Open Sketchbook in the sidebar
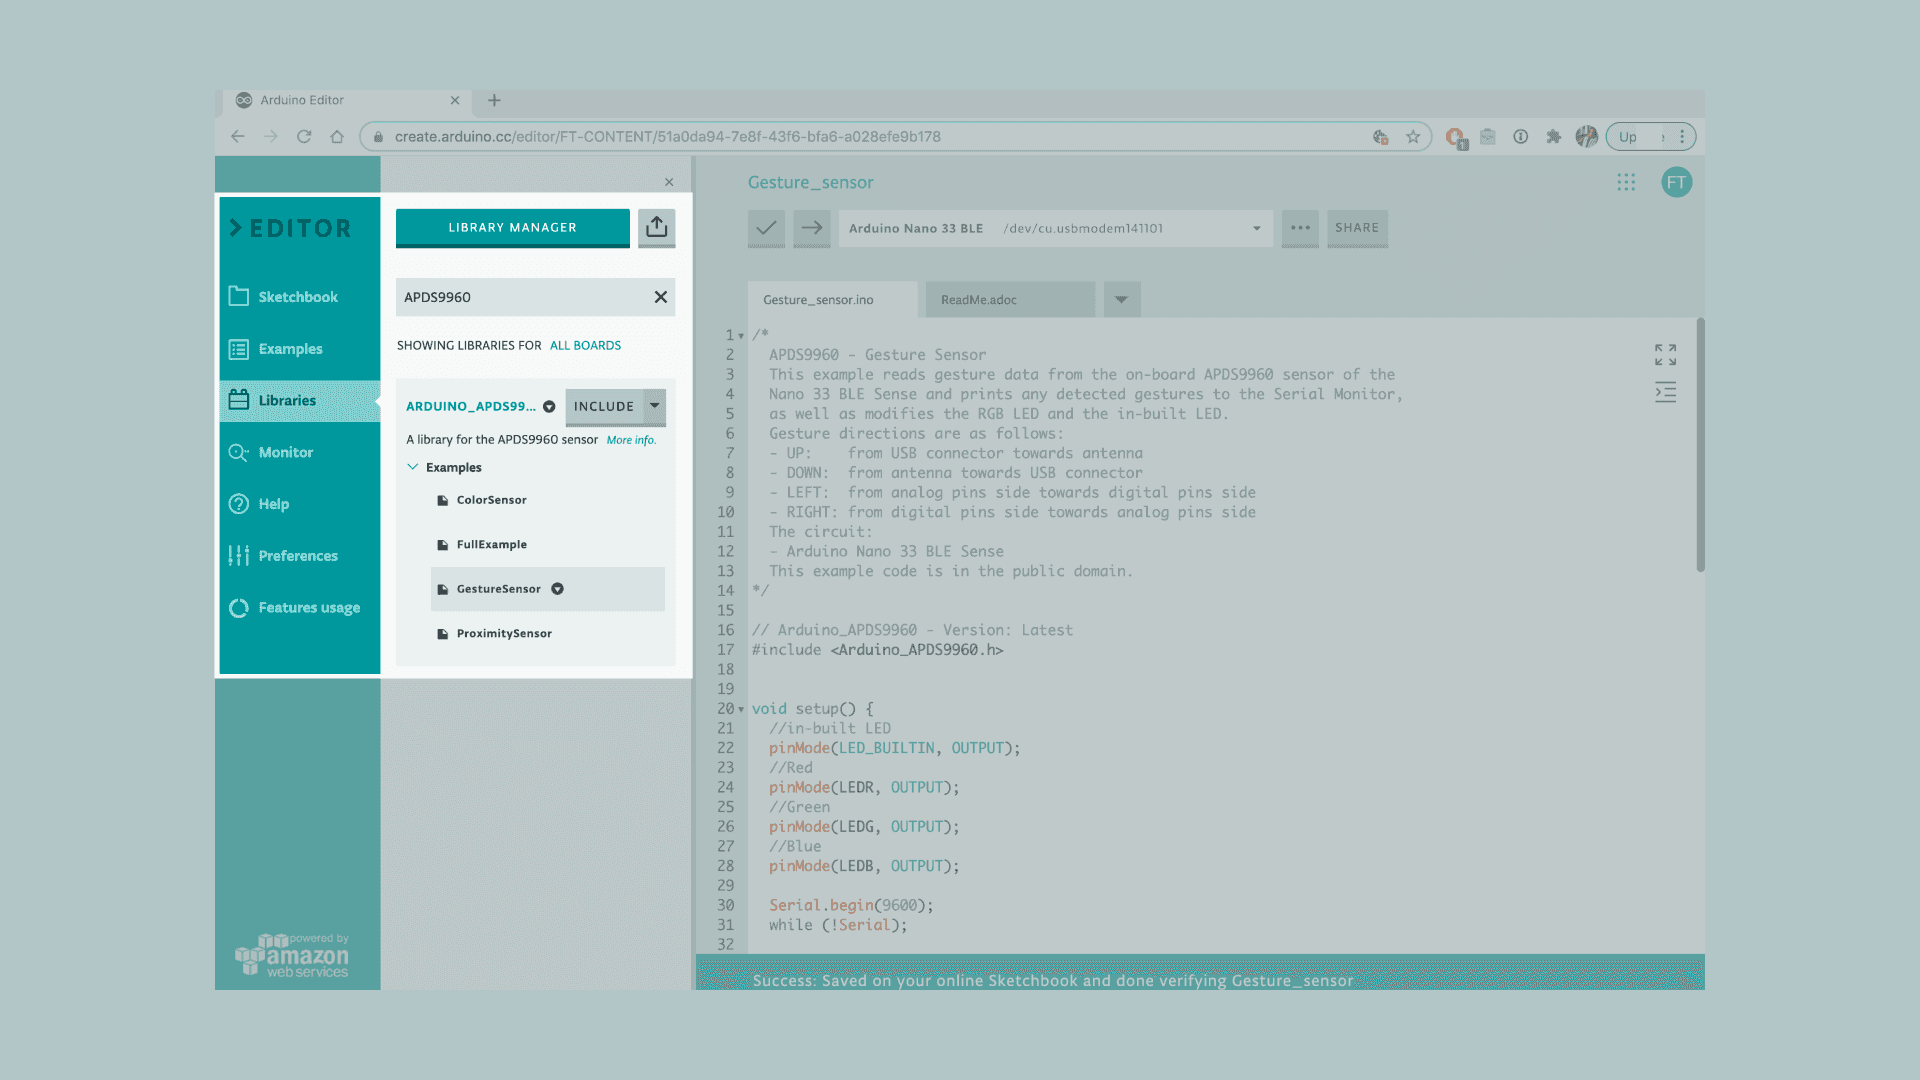Viewport: 1920px width, 1080px height. coord(298,297)
